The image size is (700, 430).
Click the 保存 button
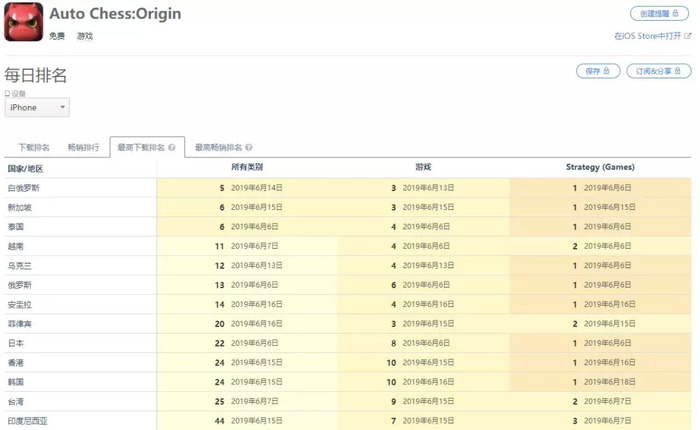[x=598, y=71]
